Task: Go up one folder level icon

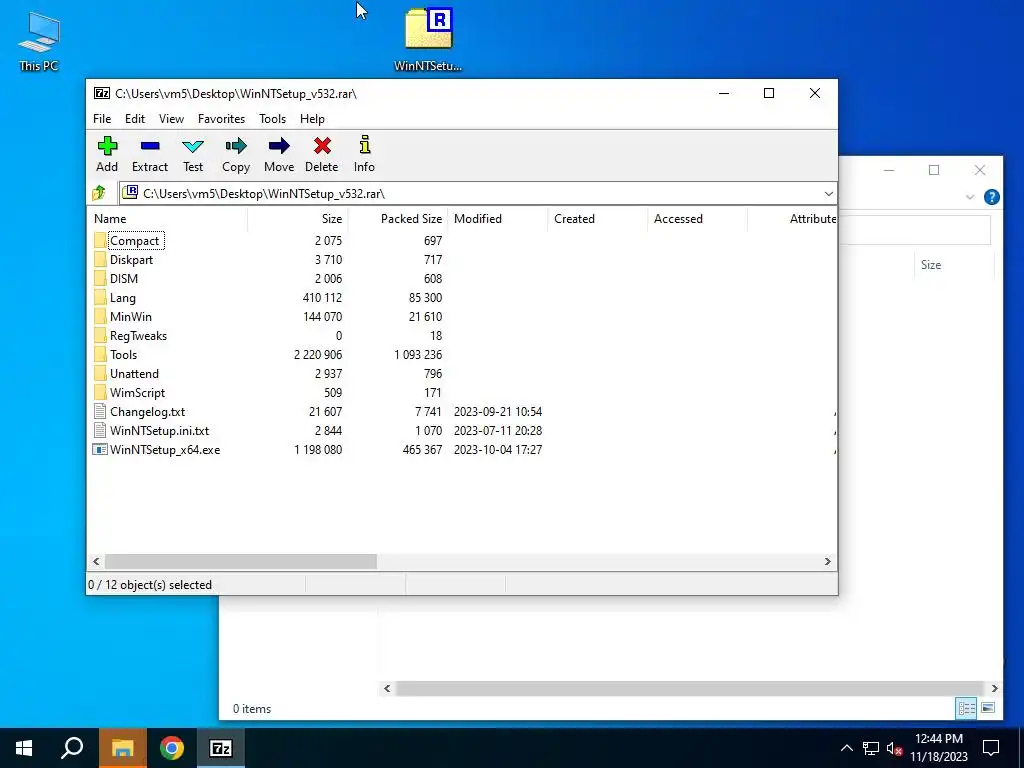Action: tap(99, 193)
